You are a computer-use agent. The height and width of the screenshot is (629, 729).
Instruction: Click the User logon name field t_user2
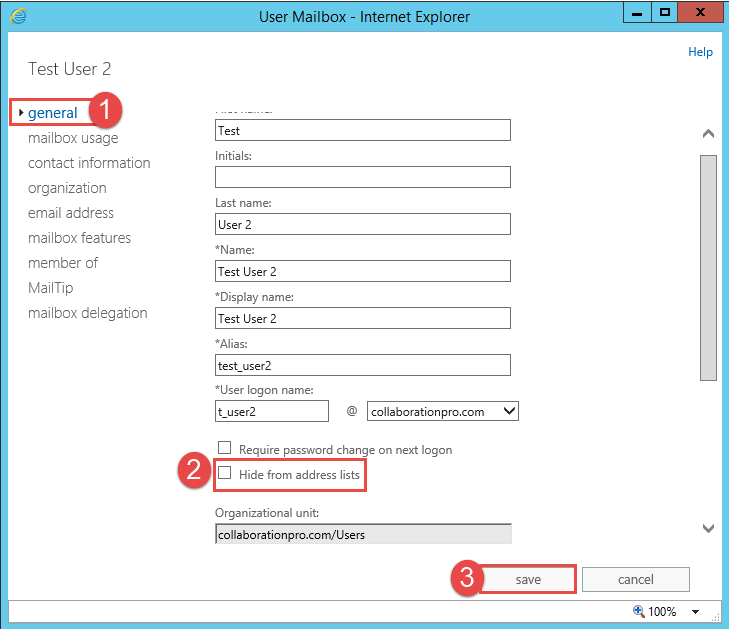[x=272, y=411]
